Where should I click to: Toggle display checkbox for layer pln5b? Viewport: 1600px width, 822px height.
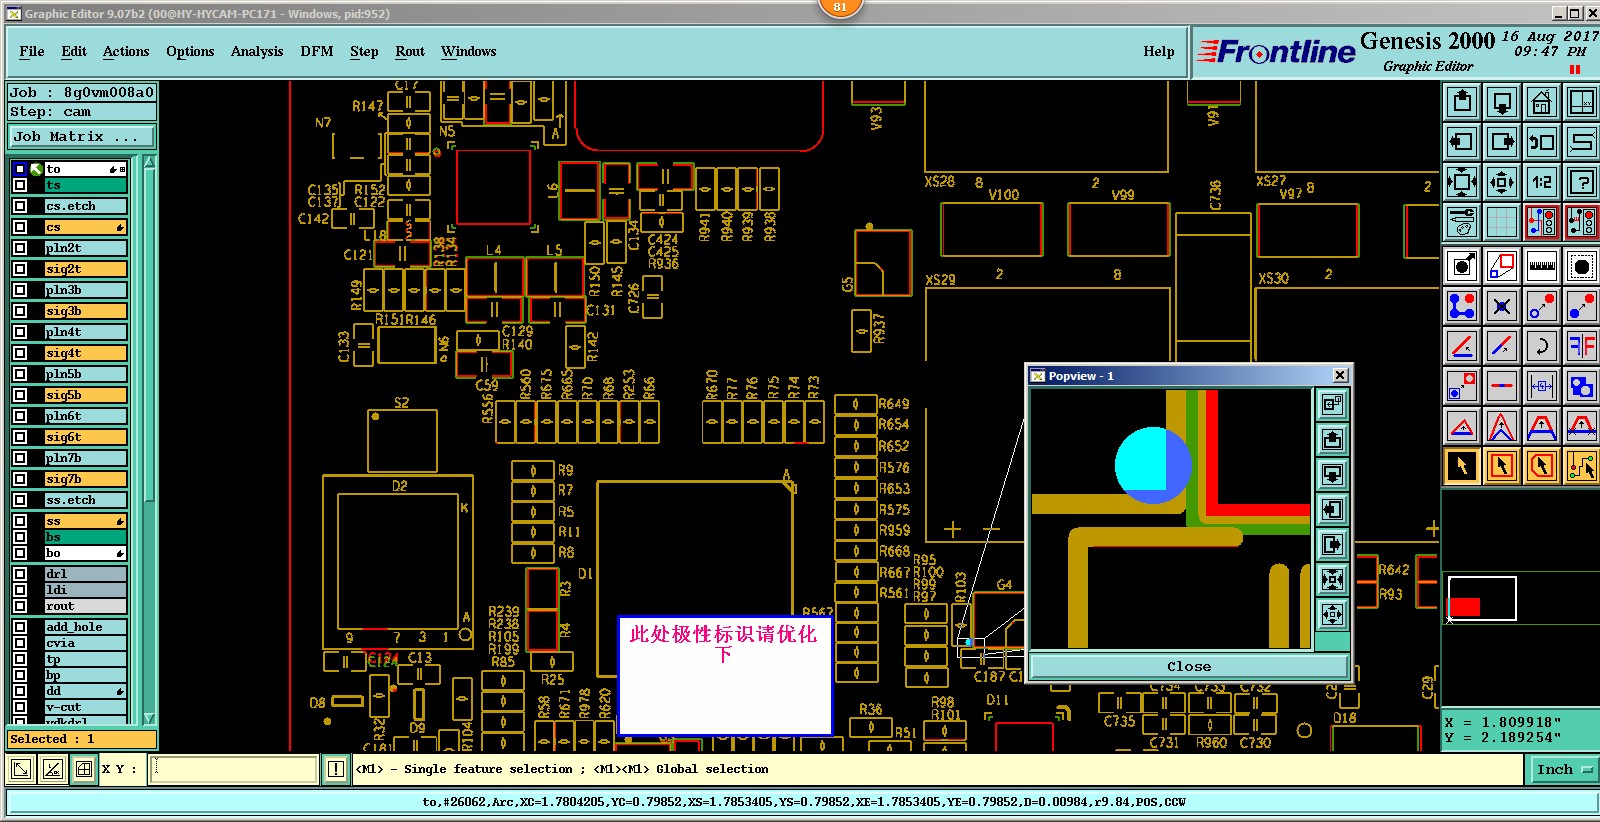pyautogui.click(x=20, y=374)
